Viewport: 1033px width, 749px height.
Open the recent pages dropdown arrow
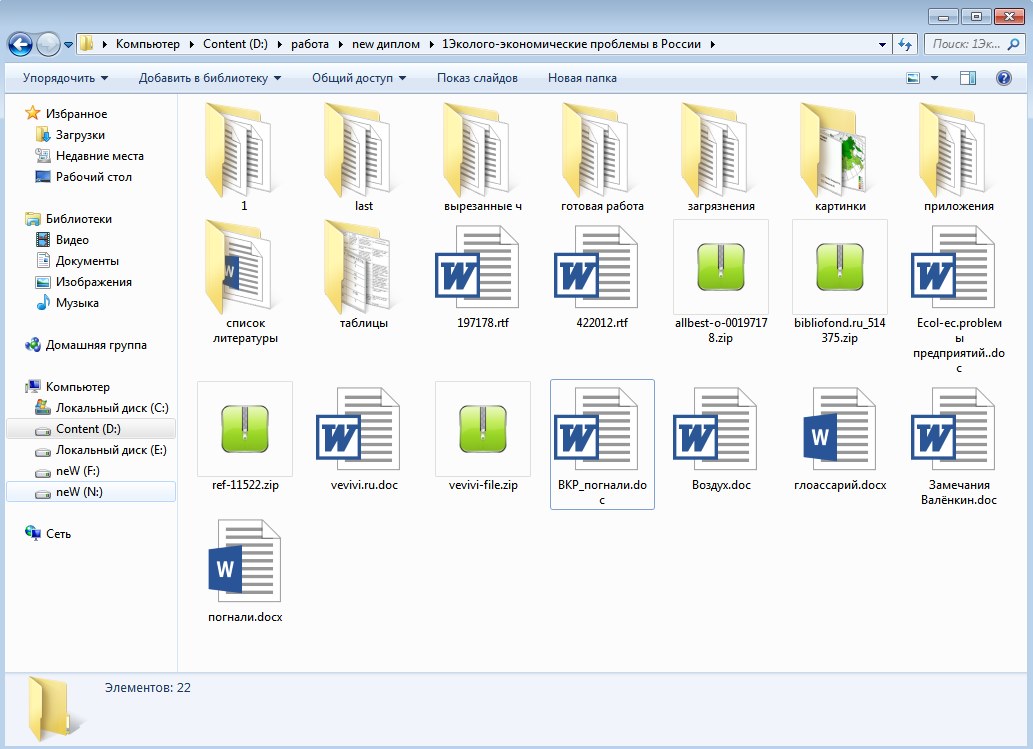pyautogui.click(x=68, y=45)
